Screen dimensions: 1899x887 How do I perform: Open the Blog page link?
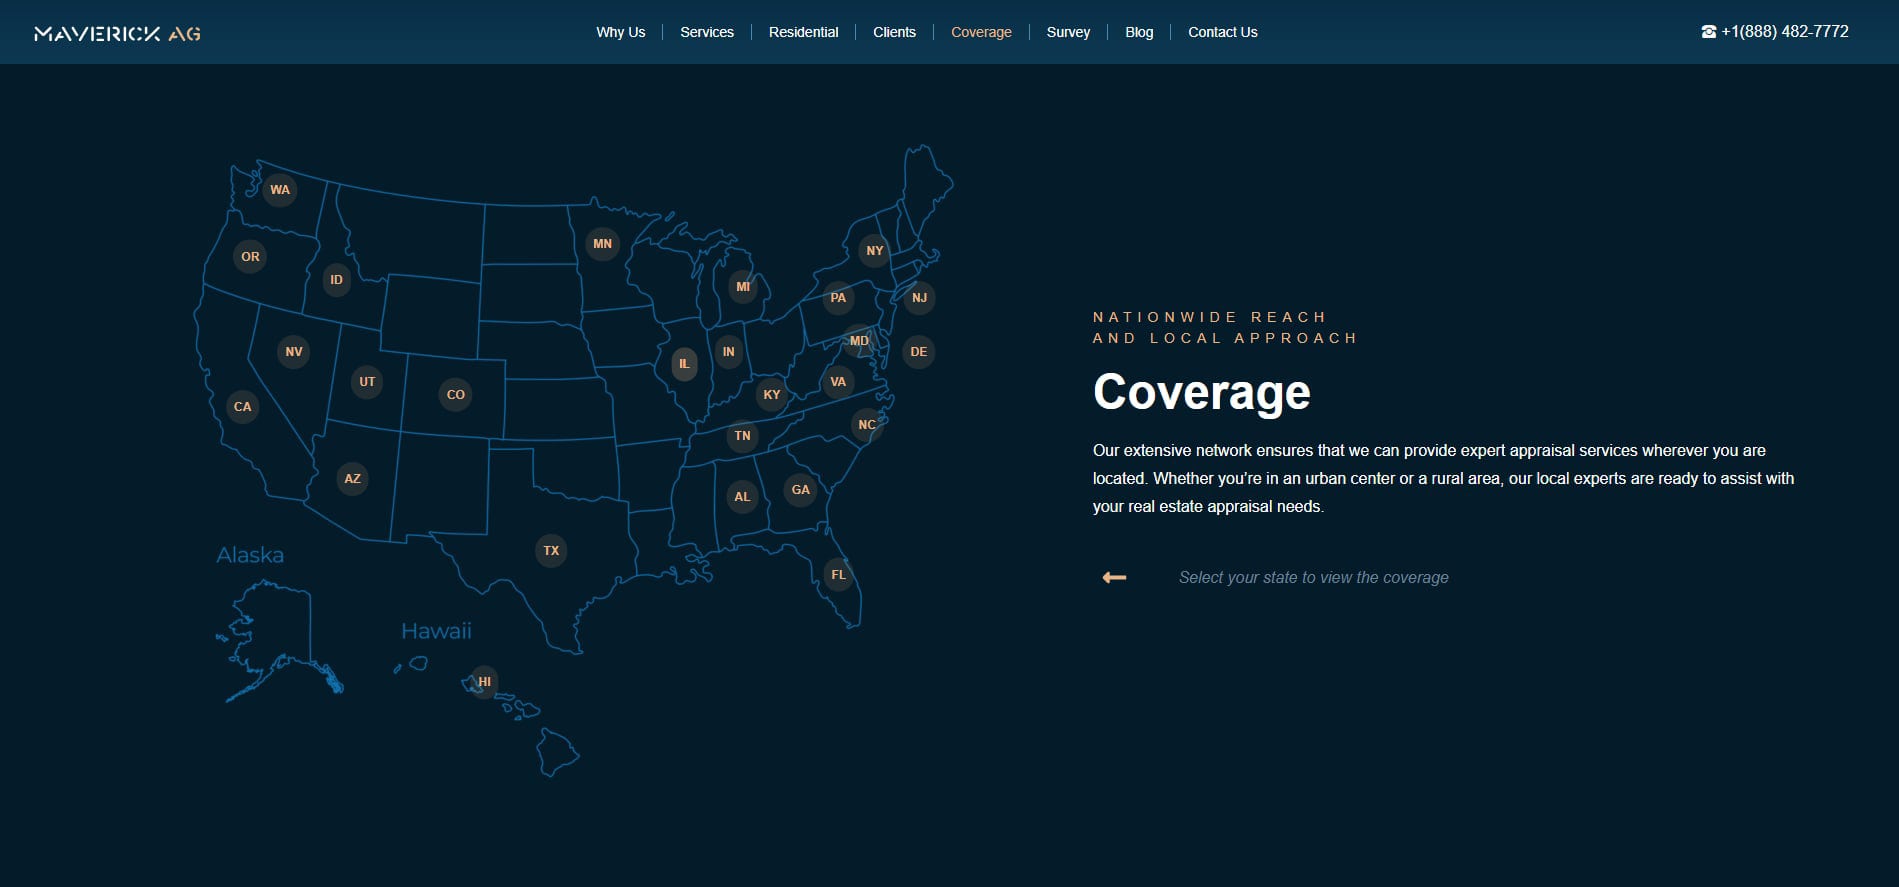click(x=1139, y=32)
